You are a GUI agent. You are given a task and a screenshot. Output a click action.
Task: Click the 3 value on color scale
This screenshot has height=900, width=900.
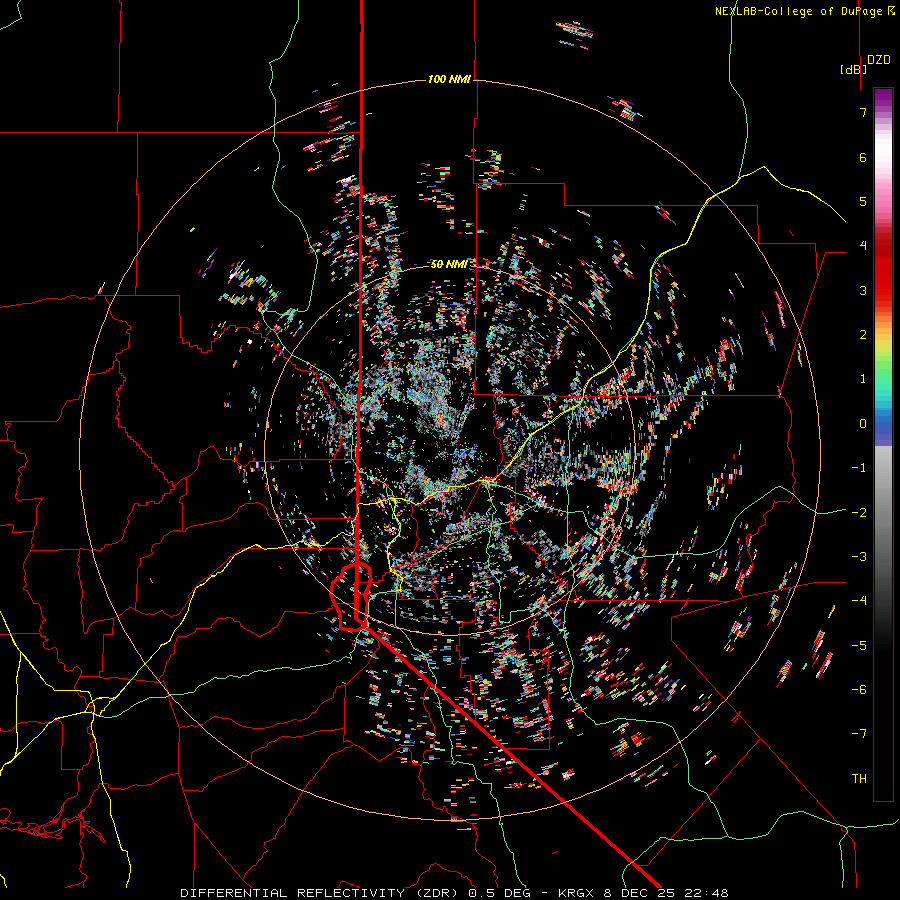click(x=863, y=290)
